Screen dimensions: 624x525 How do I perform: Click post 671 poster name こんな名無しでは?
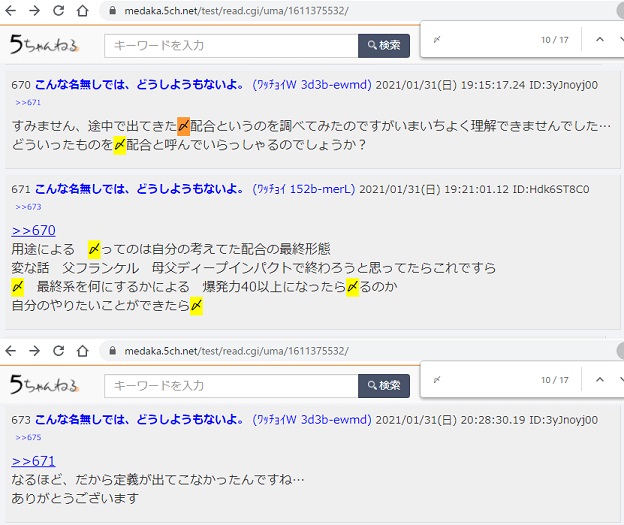139,189
